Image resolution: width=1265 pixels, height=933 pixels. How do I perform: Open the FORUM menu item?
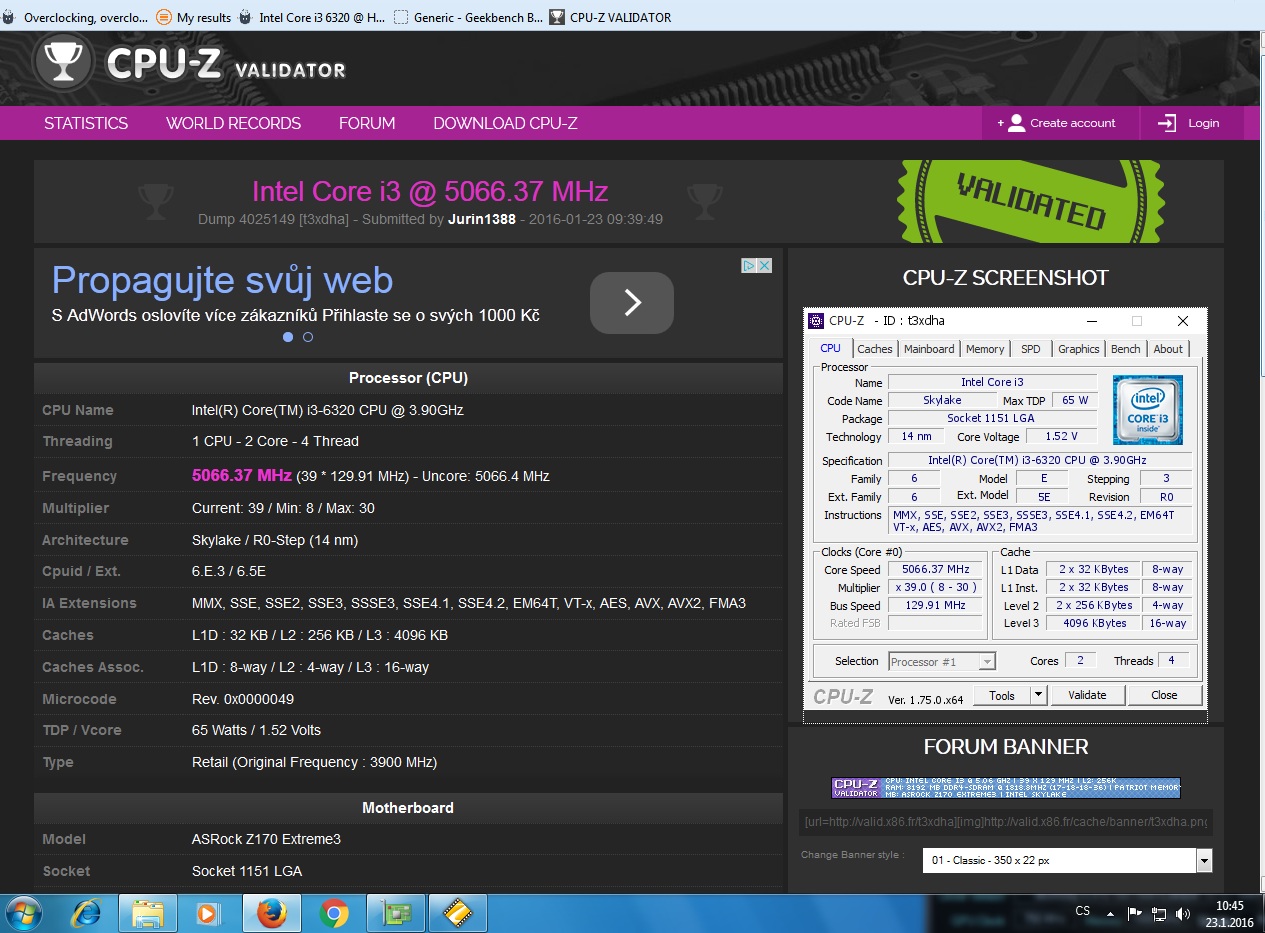[367, 123]
